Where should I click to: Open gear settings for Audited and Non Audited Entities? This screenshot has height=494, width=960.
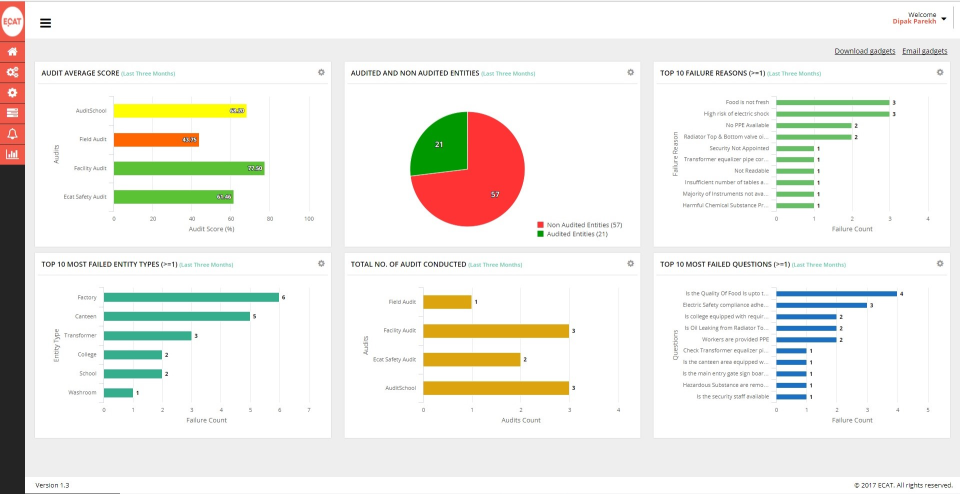tap(631, 72)
